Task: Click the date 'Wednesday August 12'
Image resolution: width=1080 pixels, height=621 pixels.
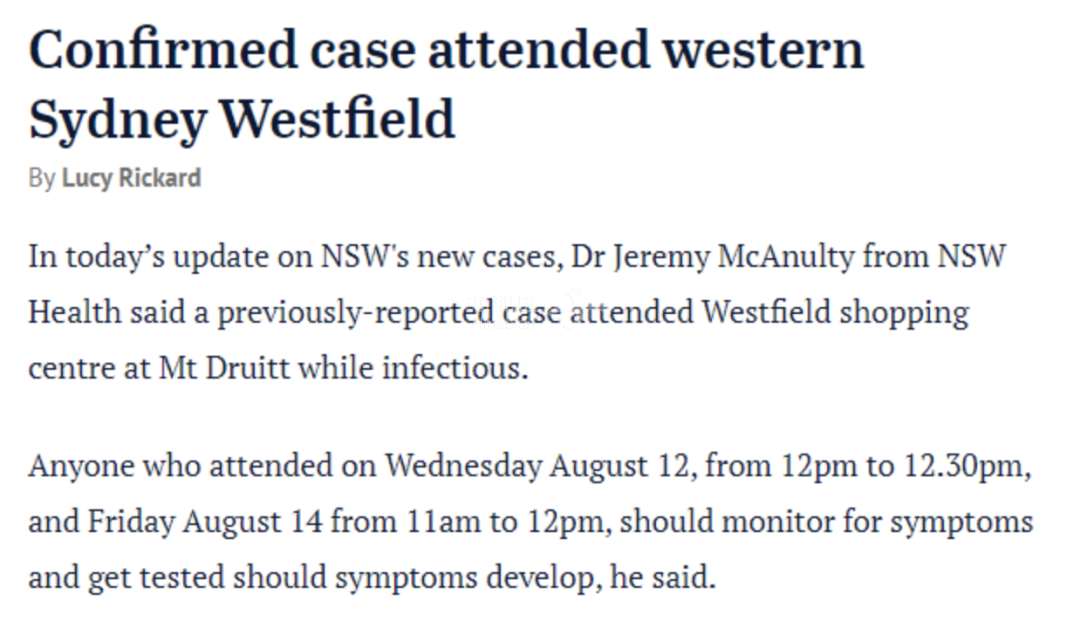Action: pyautogui.click(x=537, y=466)
